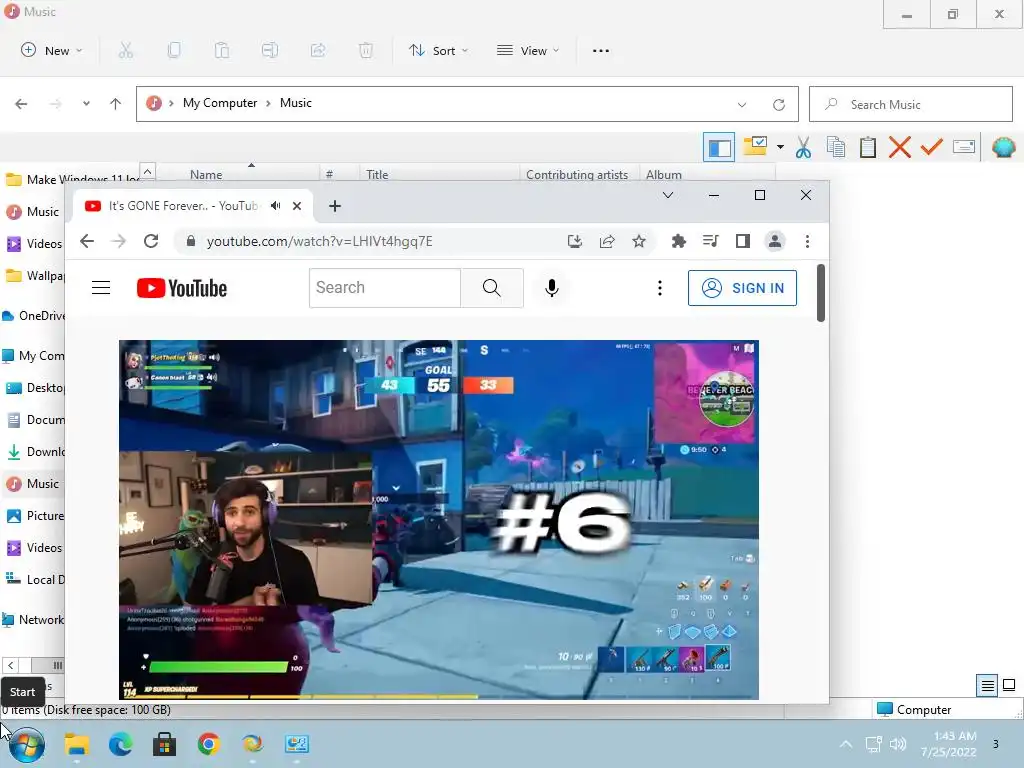Screen dimensions: 1024x768
Task: Close the YouTube browser tab
Action: coord(297,206)
